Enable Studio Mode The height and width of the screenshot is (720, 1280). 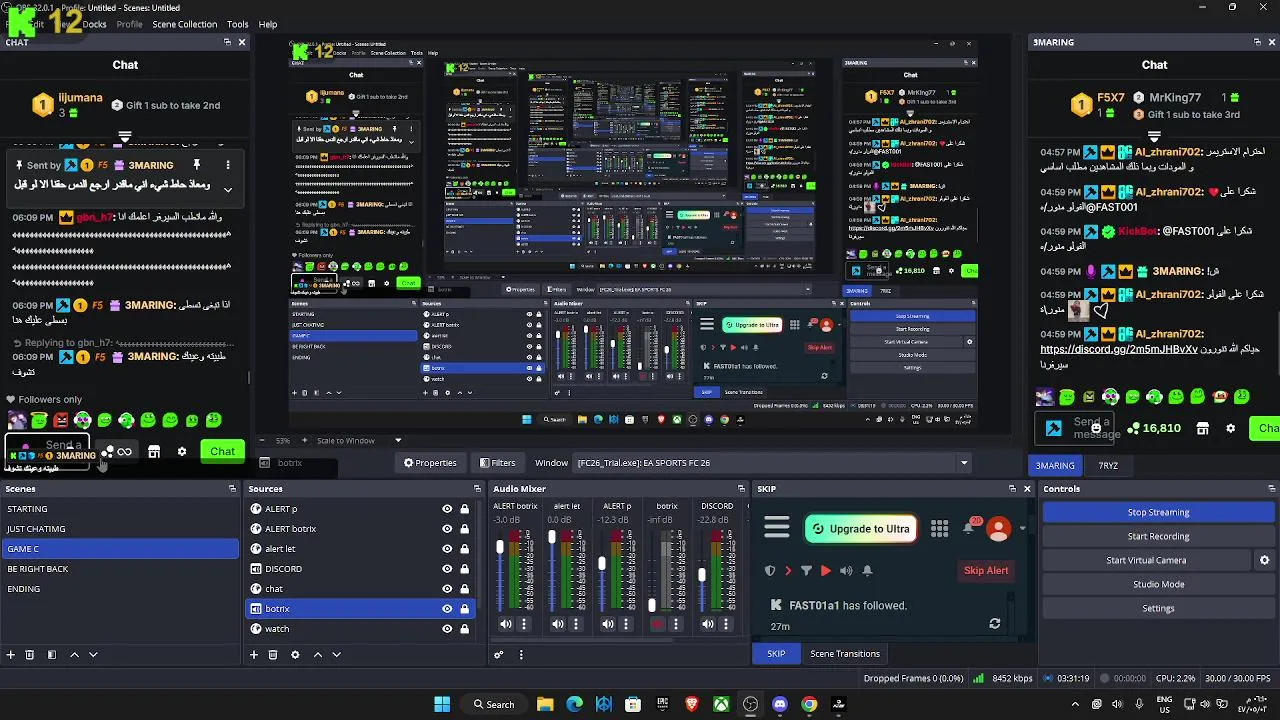1158,584
